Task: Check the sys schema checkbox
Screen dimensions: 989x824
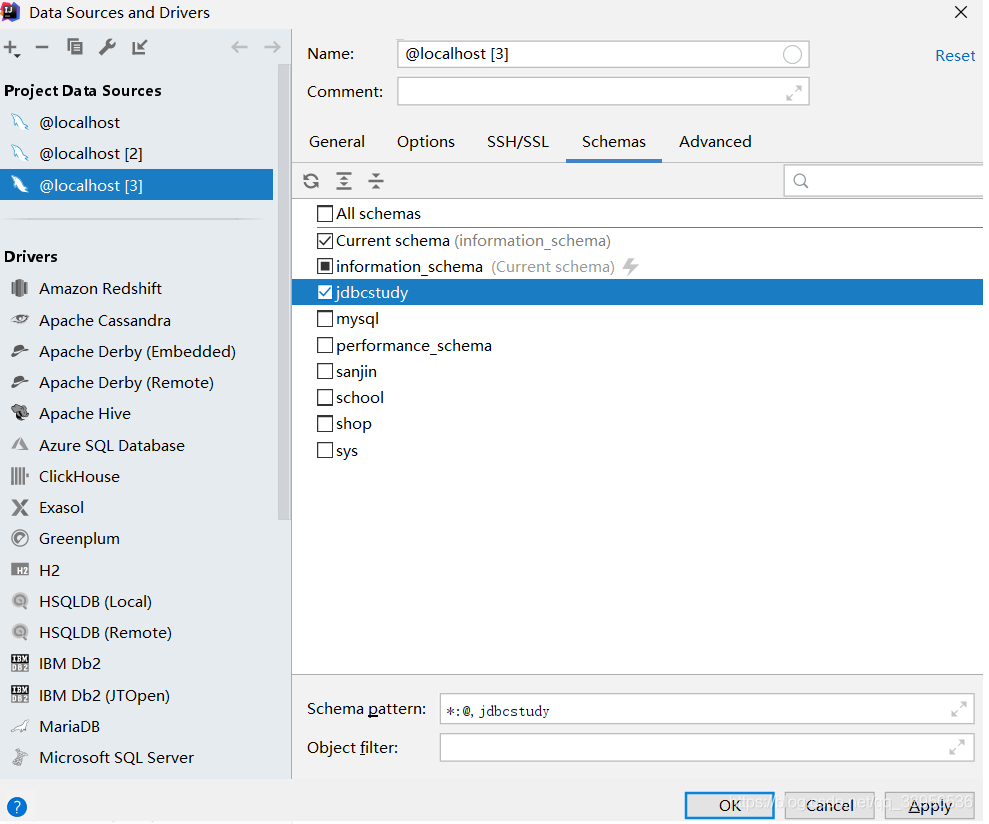Action: click(x=325, y=450)
